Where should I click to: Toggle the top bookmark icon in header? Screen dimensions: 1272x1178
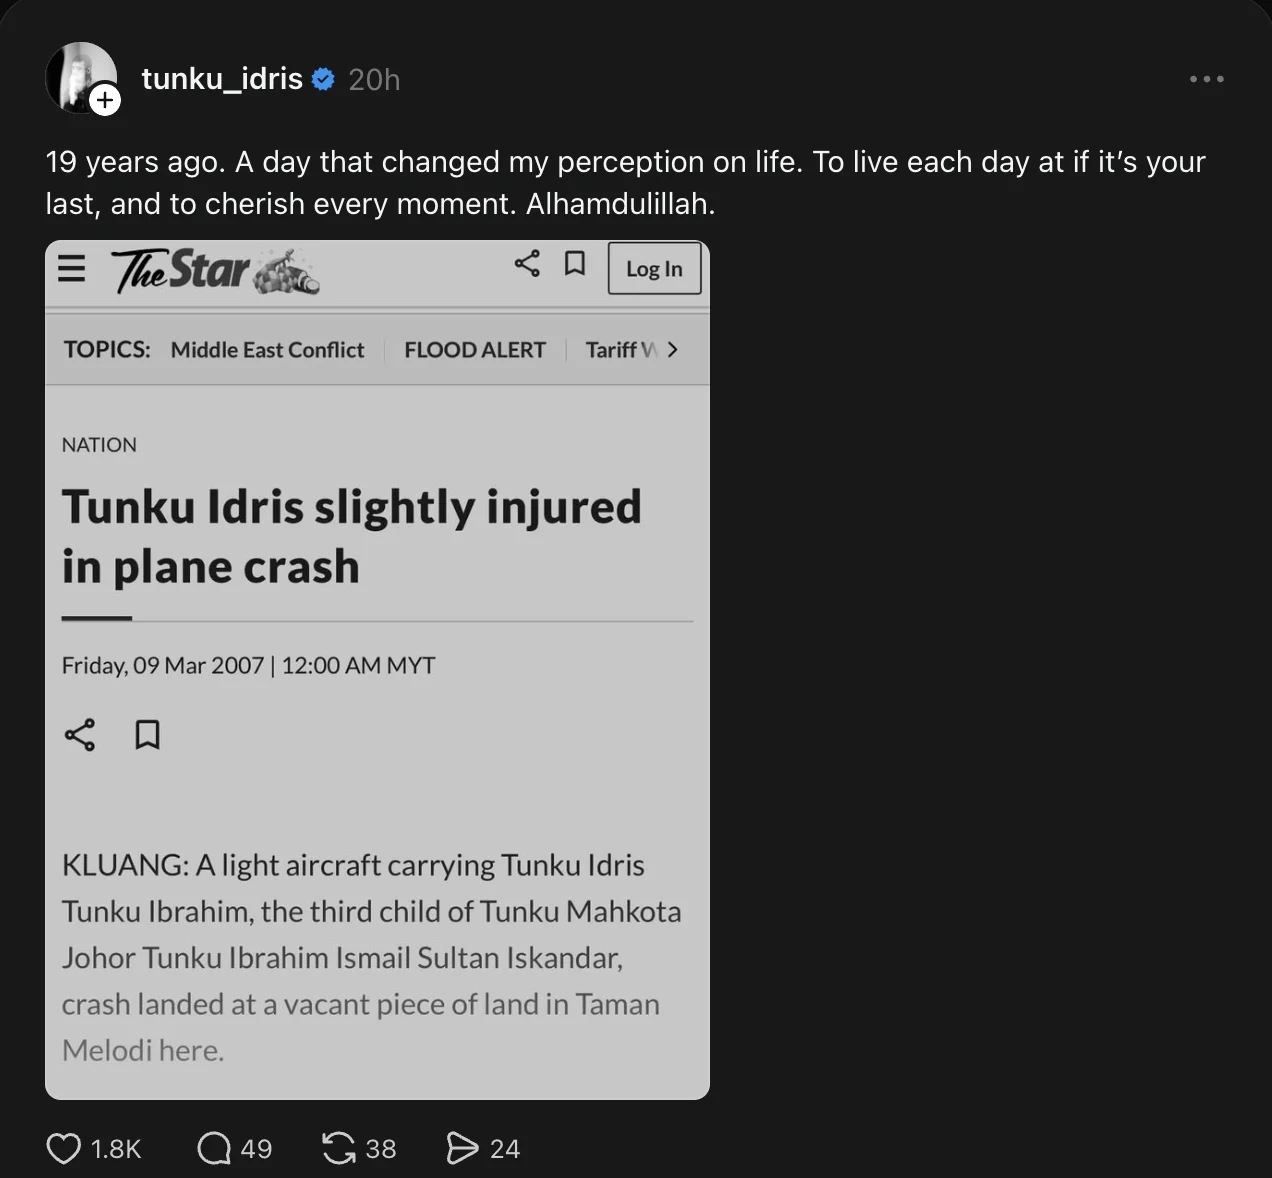pyautogui.click(x=575, y=264)
